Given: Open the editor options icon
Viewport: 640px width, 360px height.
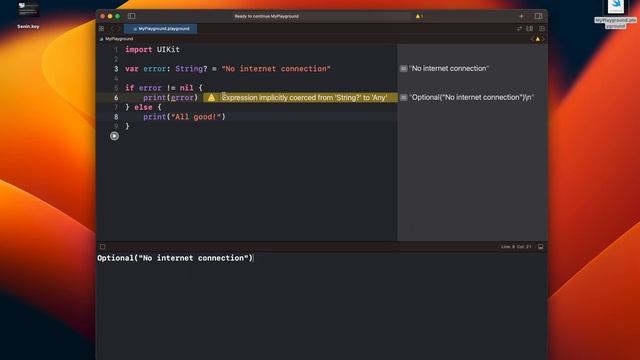Looking at the screenshot, I should click(x=529, y=29).
